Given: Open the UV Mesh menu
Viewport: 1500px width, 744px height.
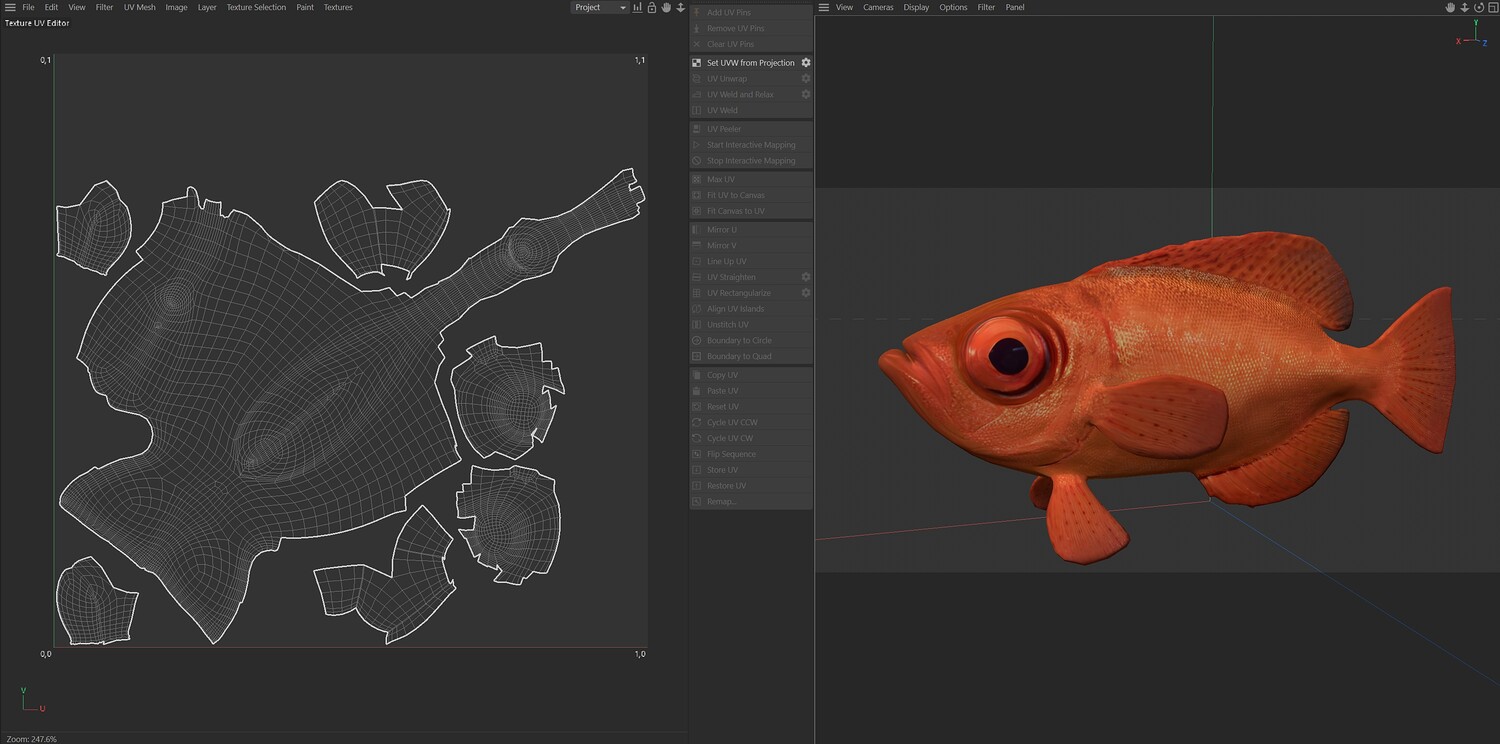Looking at the screenshot, I should tap(140, 7).
